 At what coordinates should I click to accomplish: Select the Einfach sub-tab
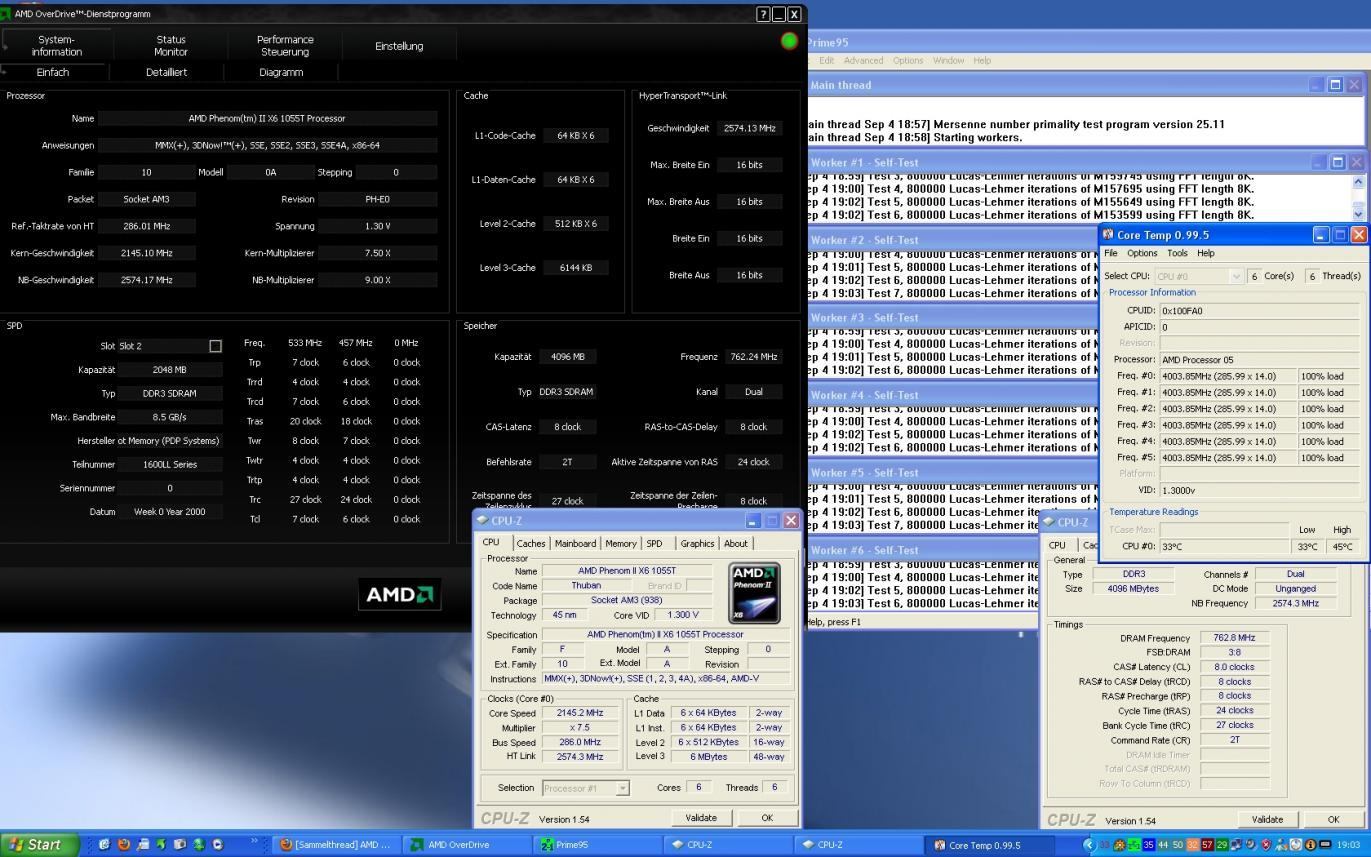tap(53, 72)
